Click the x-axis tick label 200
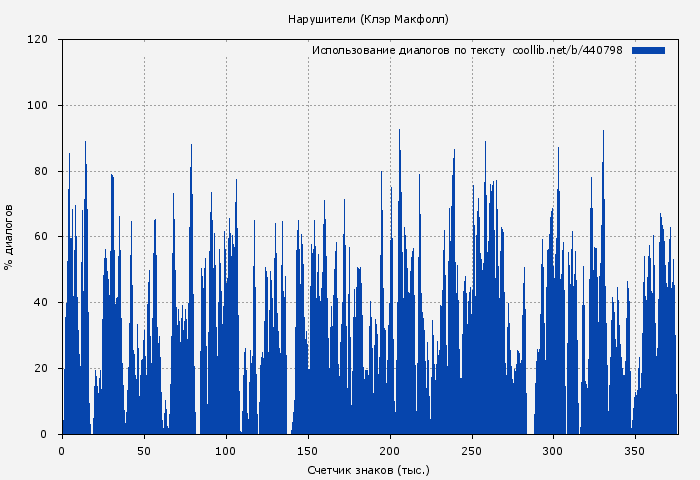Image resolution: width=700 pixels, height=480 pixels. (x=389, y=450)
